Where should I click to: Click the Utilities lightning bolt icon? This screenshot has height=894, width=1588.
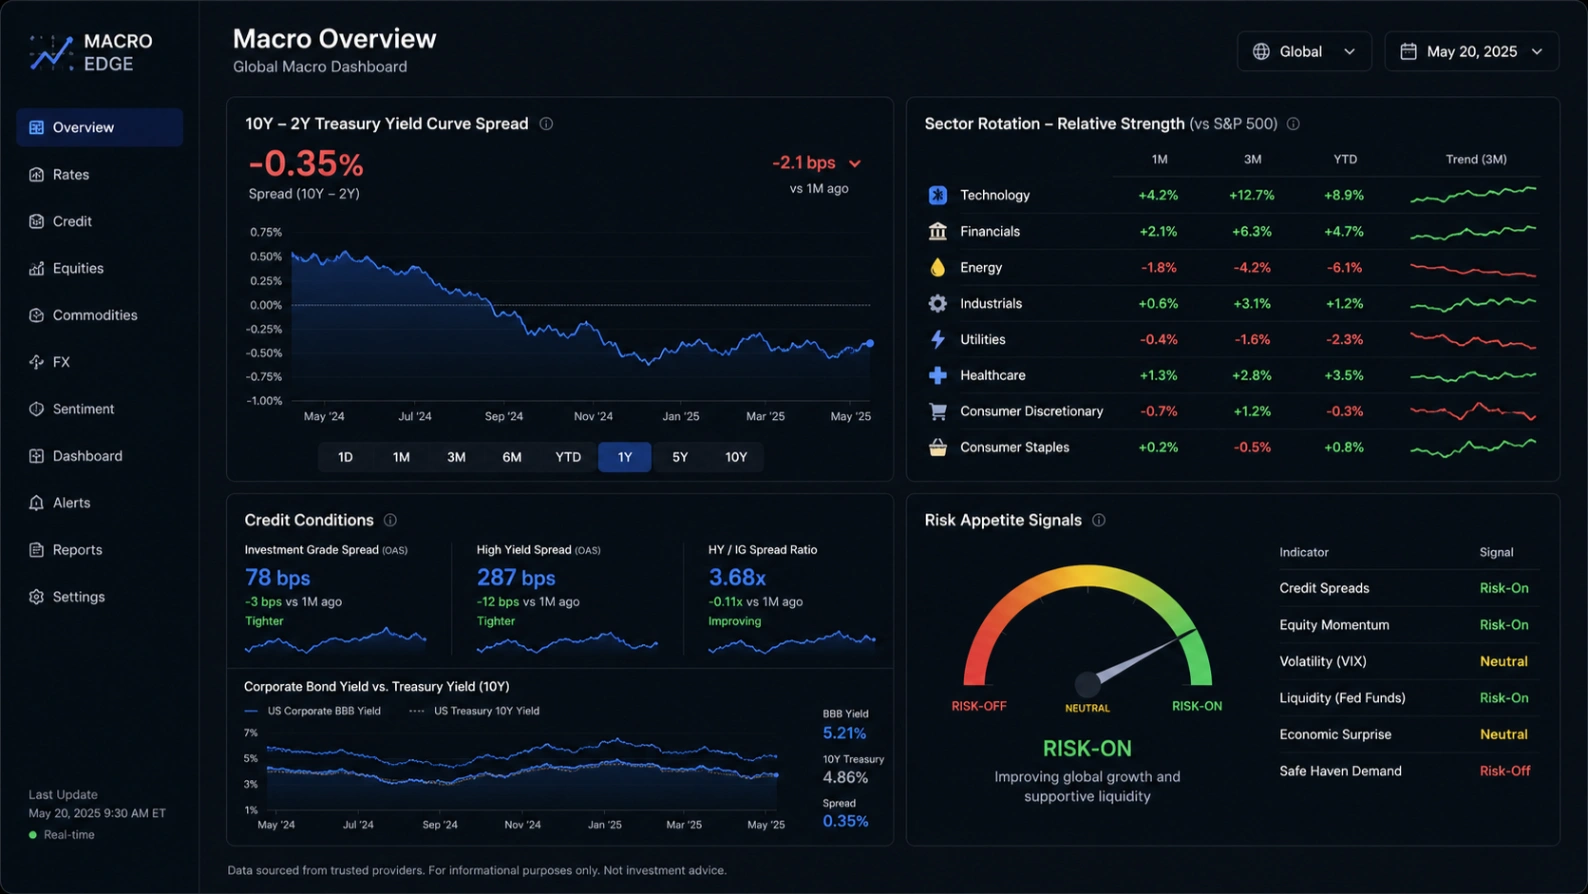point(937,339)
